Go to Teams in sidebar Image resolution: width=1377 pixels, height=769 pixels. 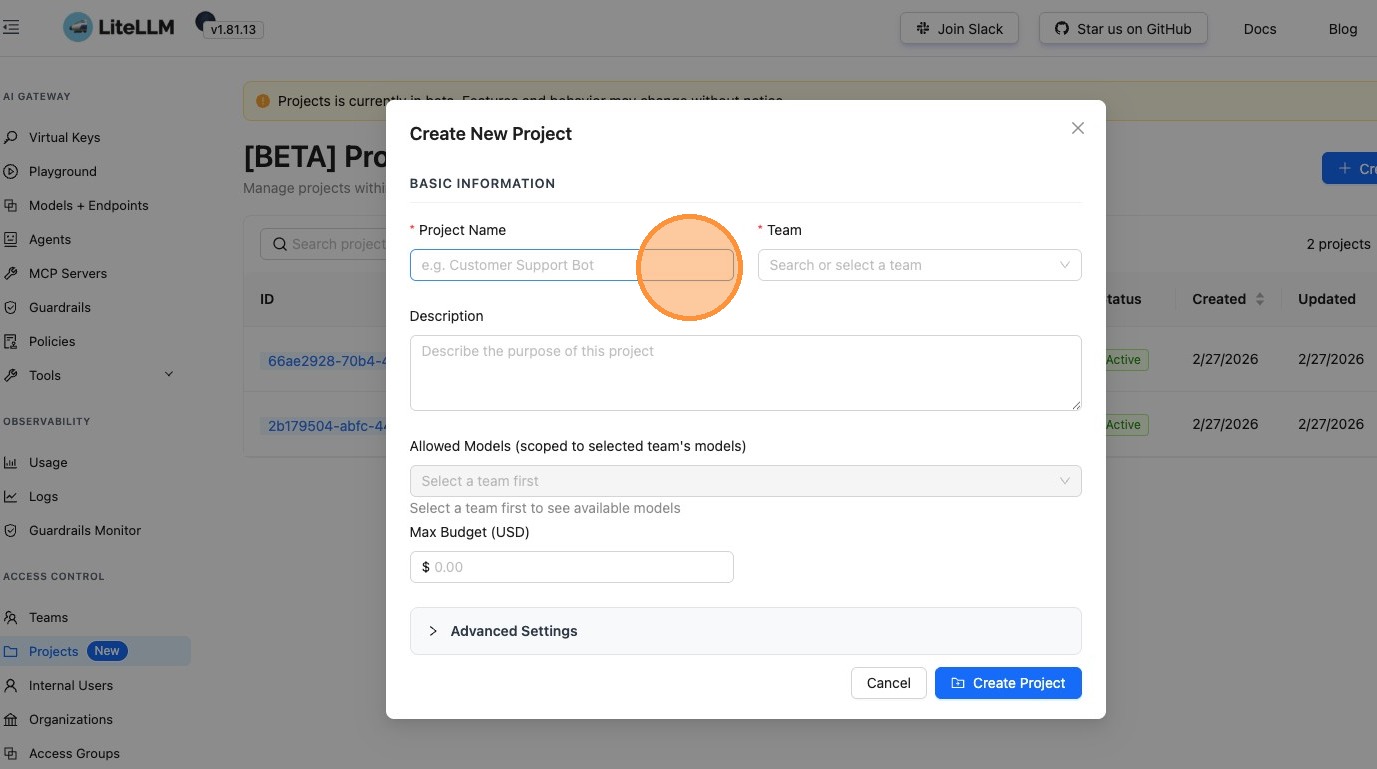[x=48, y=617]
